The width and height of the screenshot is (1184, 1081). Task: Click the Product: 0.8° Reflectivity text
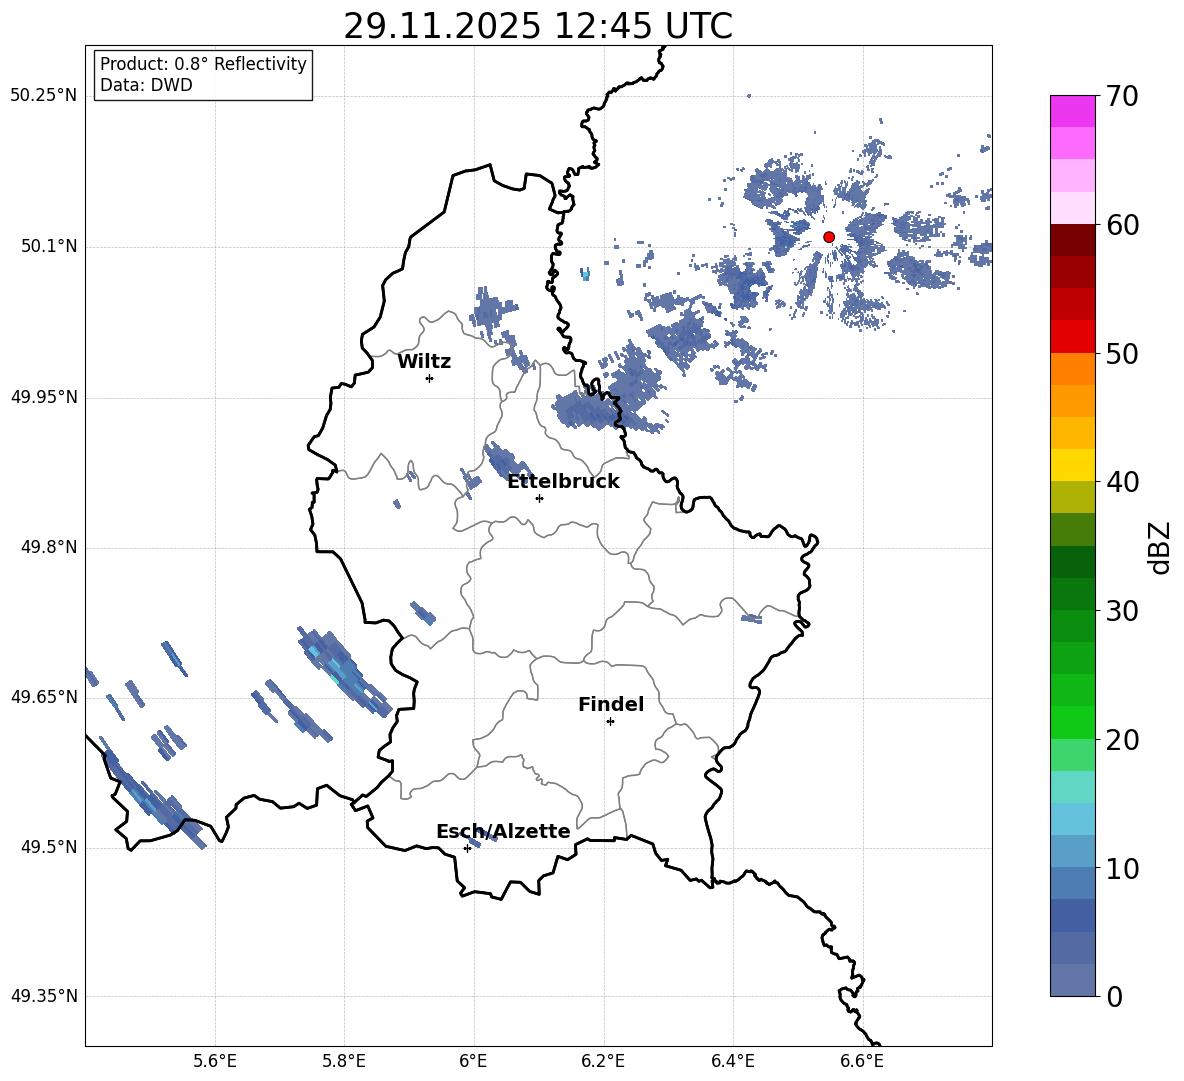pos(203,63)
